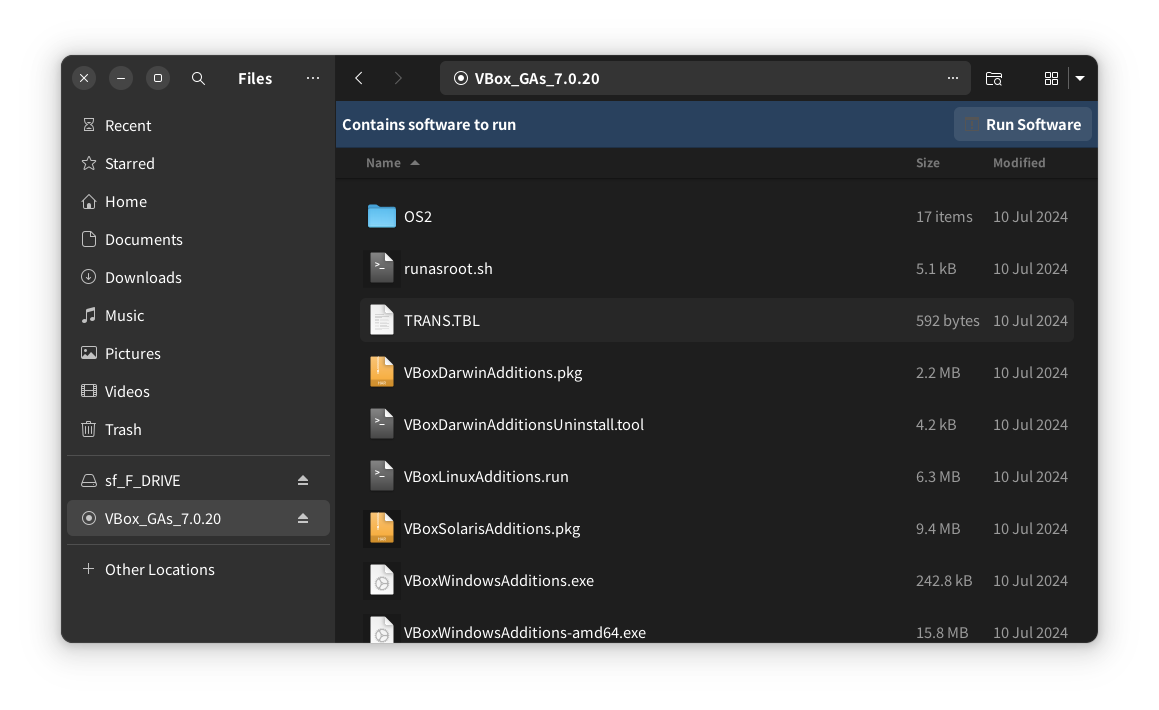This screenshot has width=1159, height=710.
Task: Click the 6.3 MB size value
Action: (937, 477)
